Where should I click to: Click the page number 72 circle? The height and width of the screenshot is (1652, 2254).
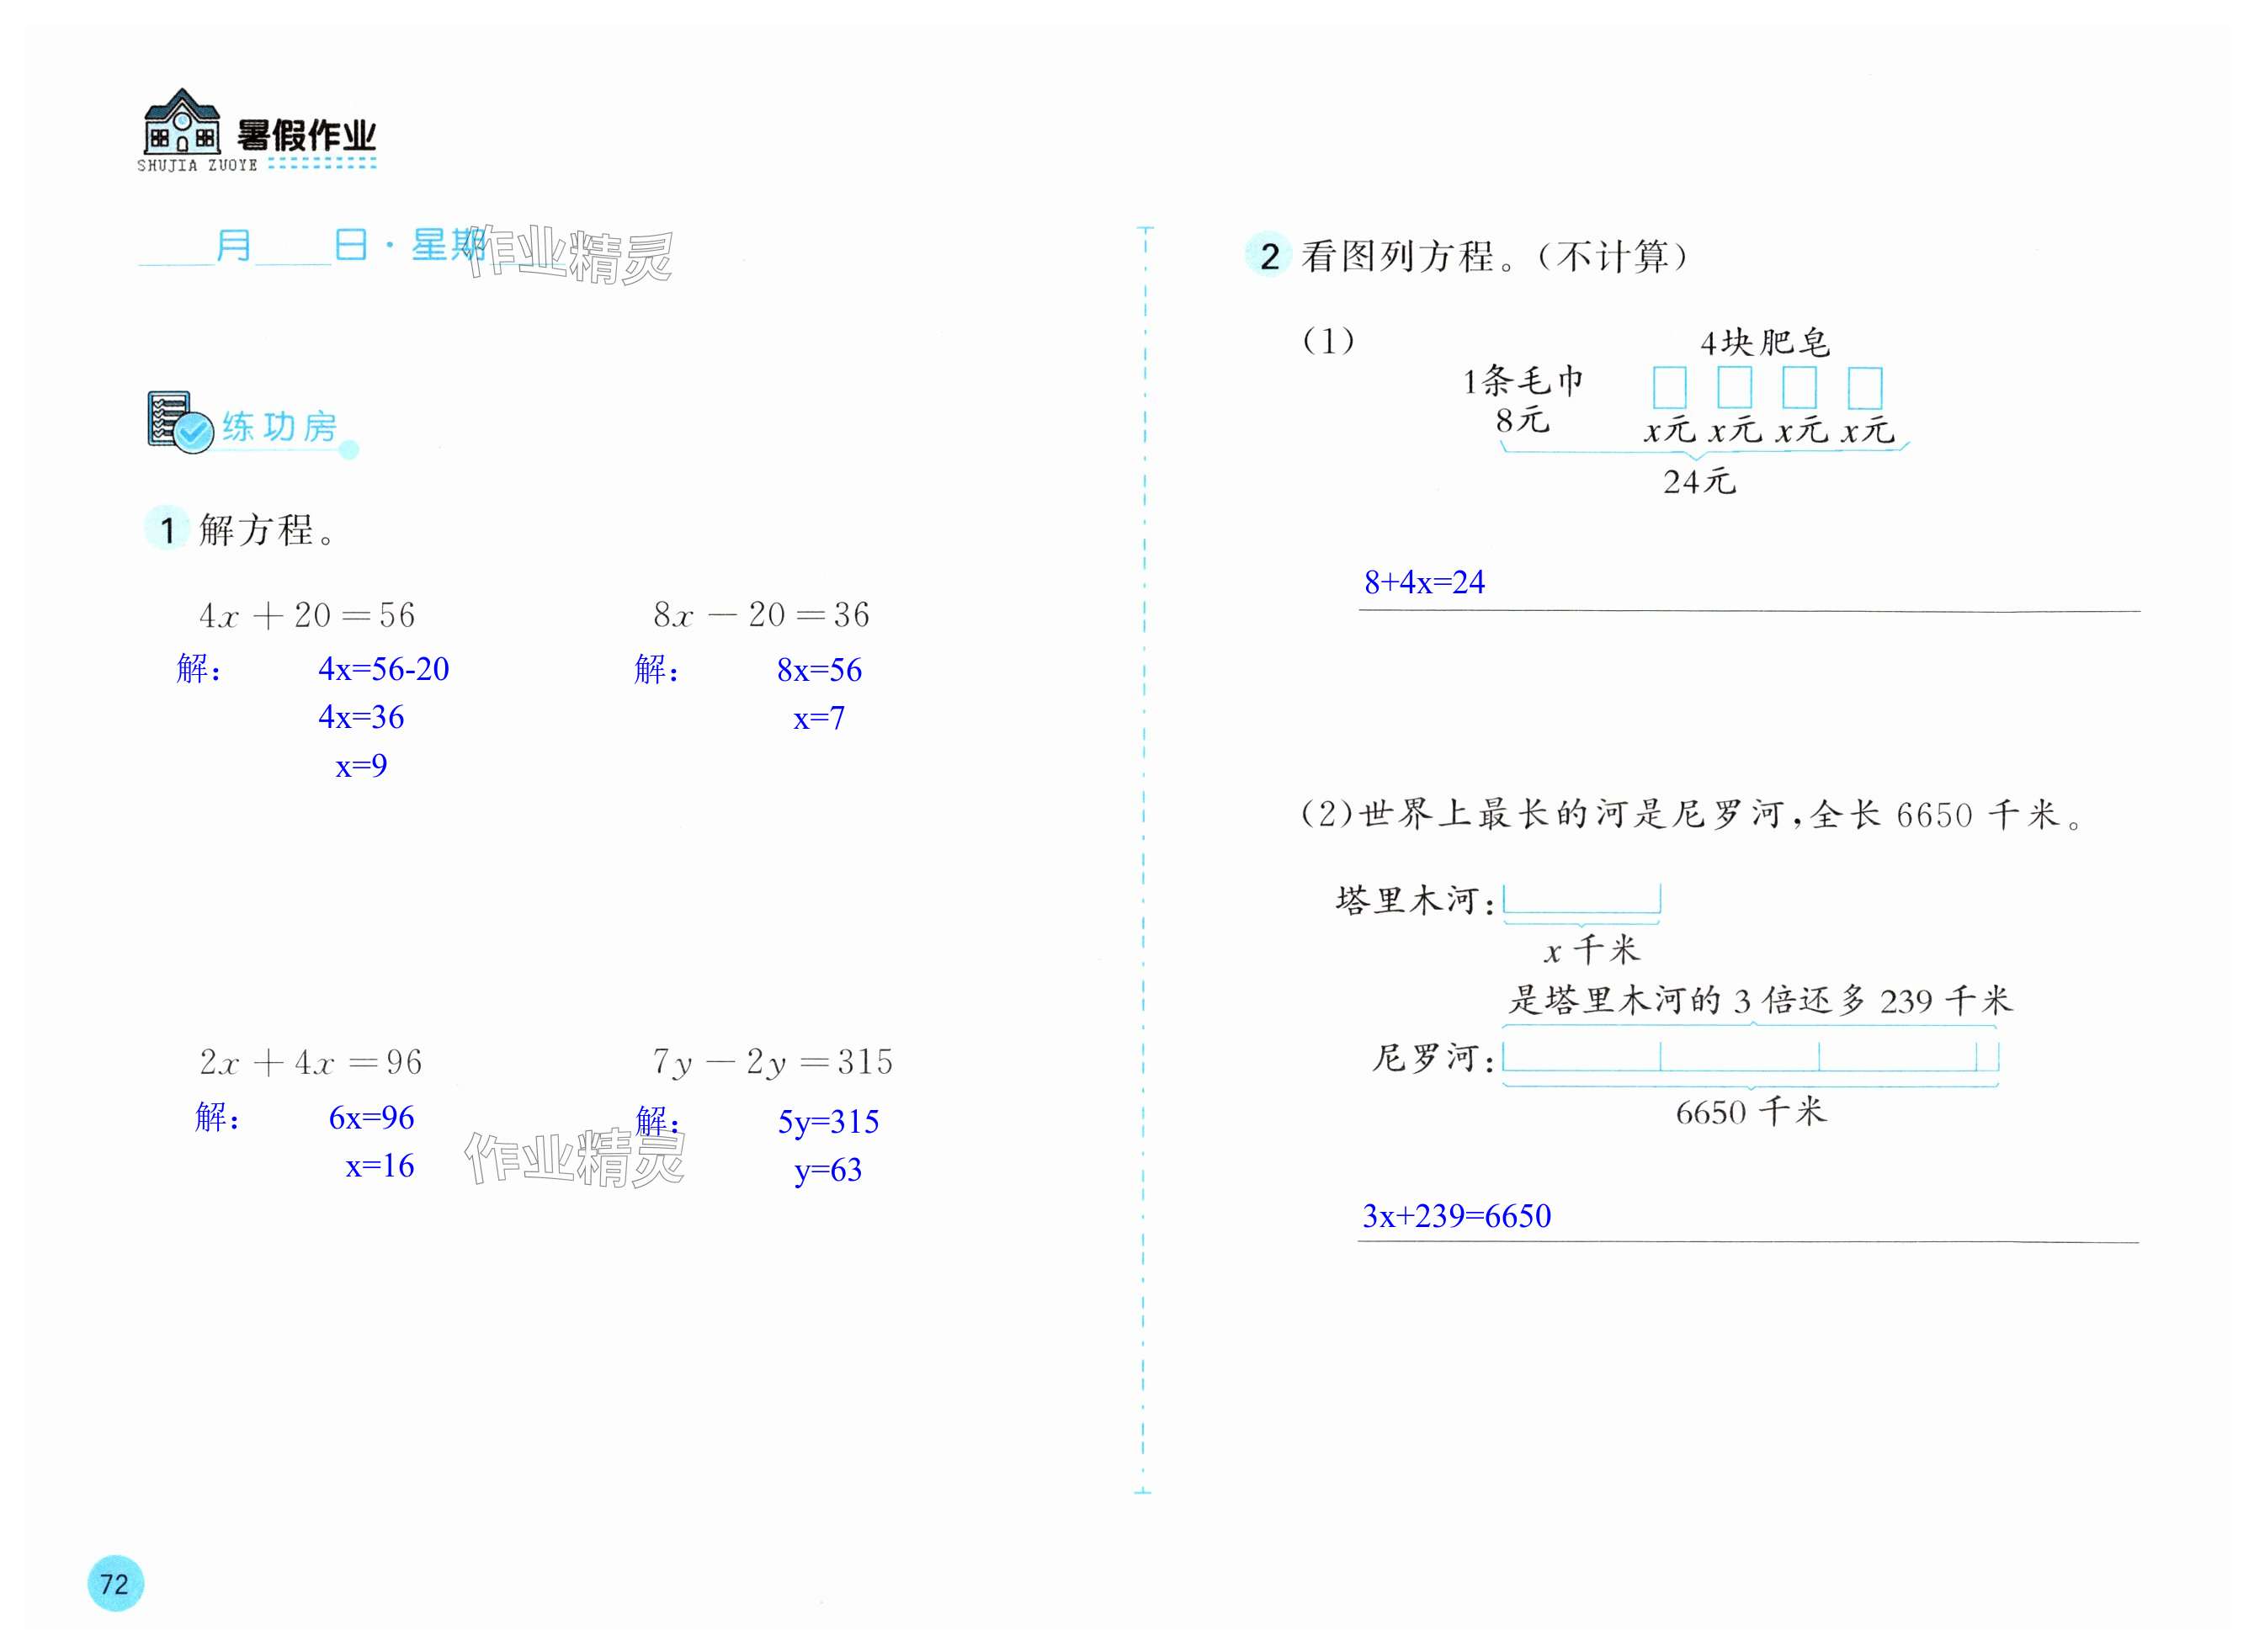click(115, 1583)
